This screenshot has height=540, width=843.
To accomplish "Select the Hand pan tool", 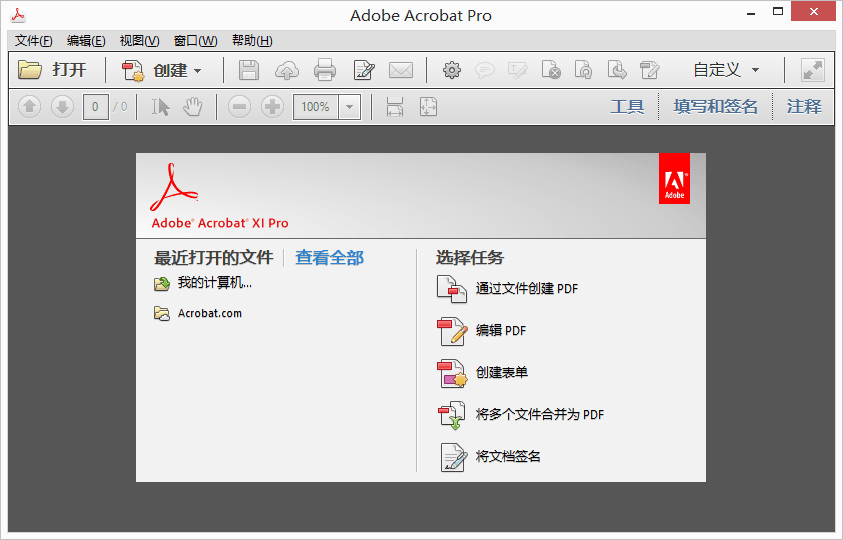I will coord(192,106).
